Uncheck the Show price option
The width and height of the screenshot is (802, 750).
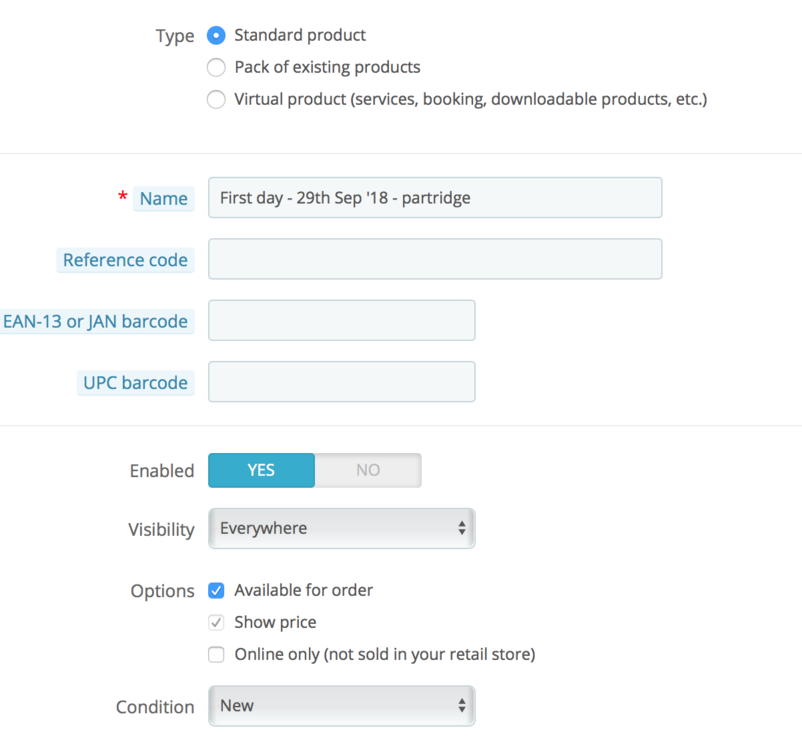click(x=216, y=622)
